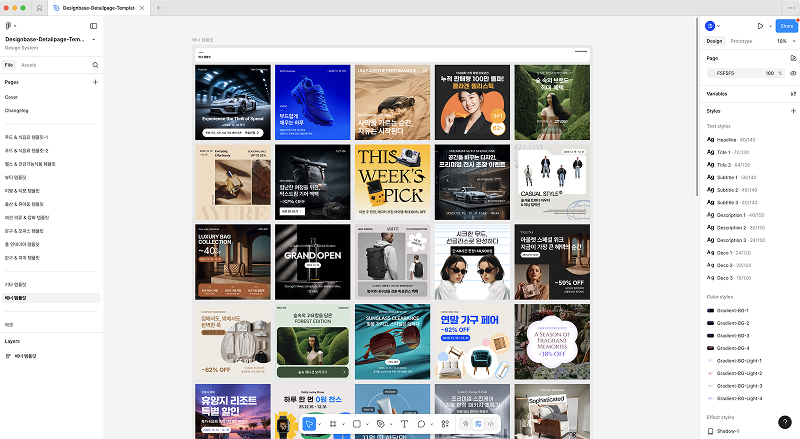
Task: Pick the Pen tool in the toolbar
Action: (381, 424)
